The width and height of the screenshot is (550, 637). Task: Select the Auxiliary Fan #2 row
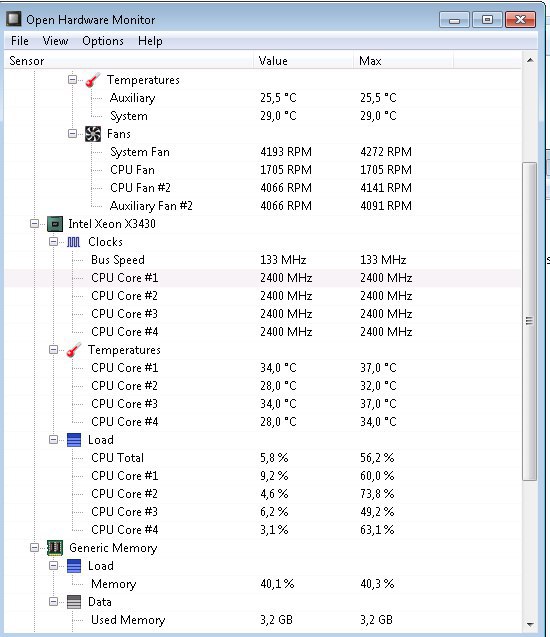tap(263, 206)
